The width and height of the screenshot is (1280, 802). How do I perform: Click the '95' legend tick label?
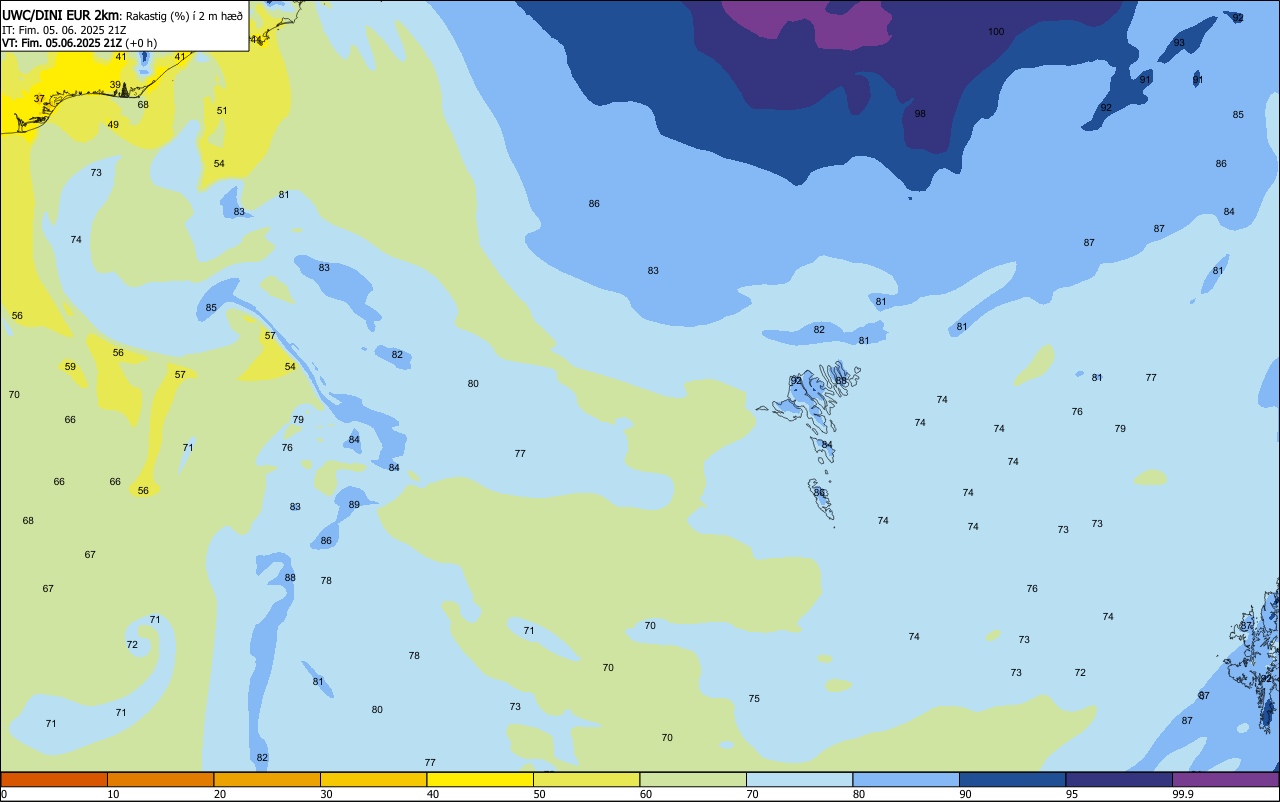point(1072,794)
